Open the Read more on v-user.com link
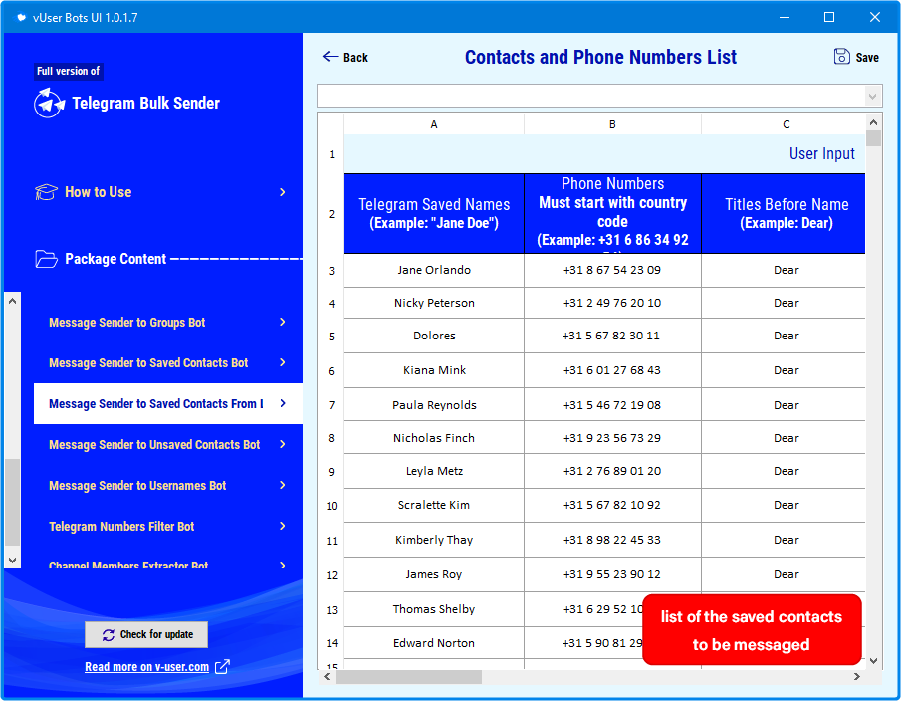901x701 pixels. tap(147, 667)
